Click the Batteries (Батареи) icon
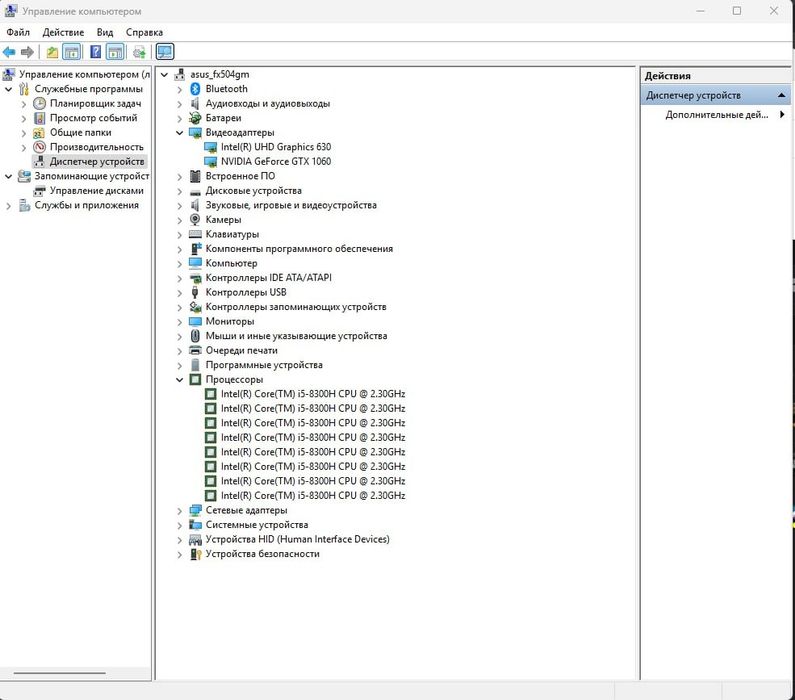 click(x=195, y=118)
